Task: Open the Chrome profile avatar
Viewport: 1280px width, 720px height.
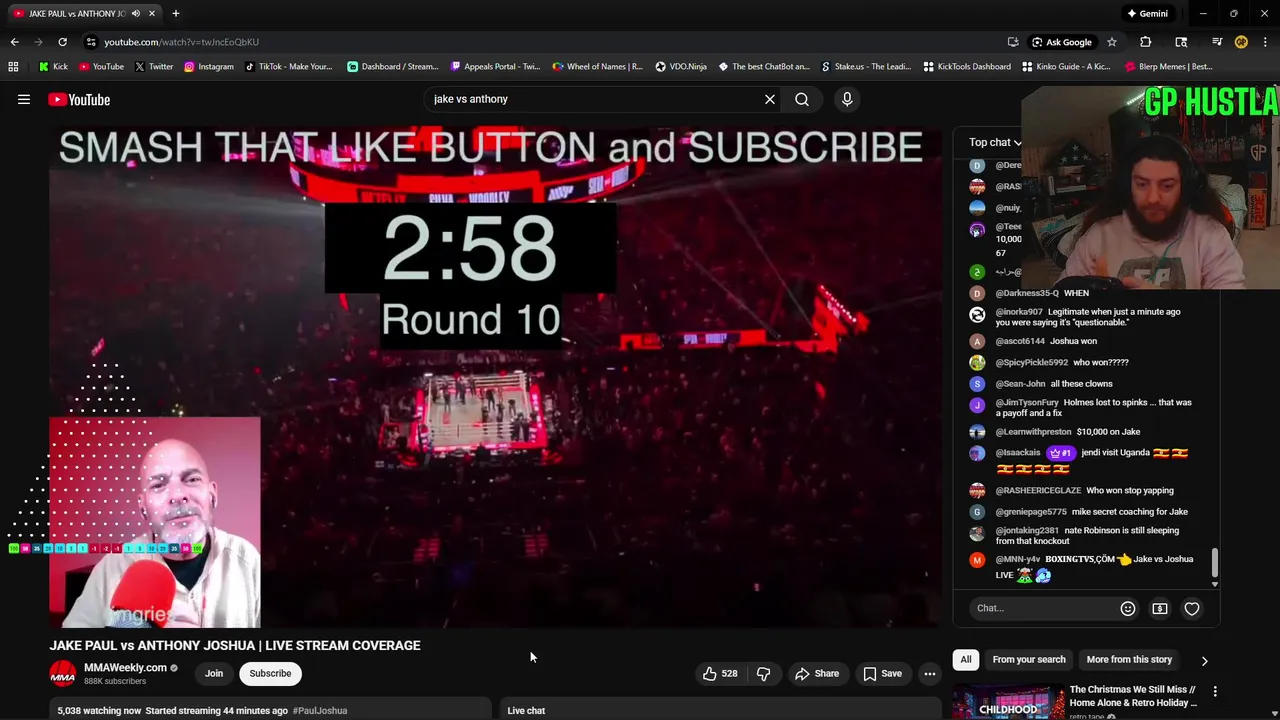Action: [1241, 42]
